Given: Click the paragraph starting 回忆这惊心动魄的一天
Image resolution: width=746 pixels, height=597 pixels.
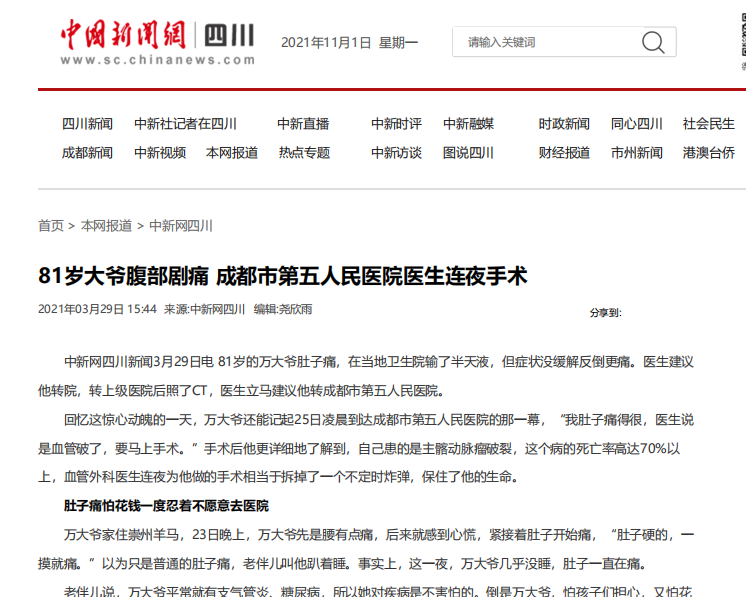Looking at the screenshot, I should click(366, 448).
